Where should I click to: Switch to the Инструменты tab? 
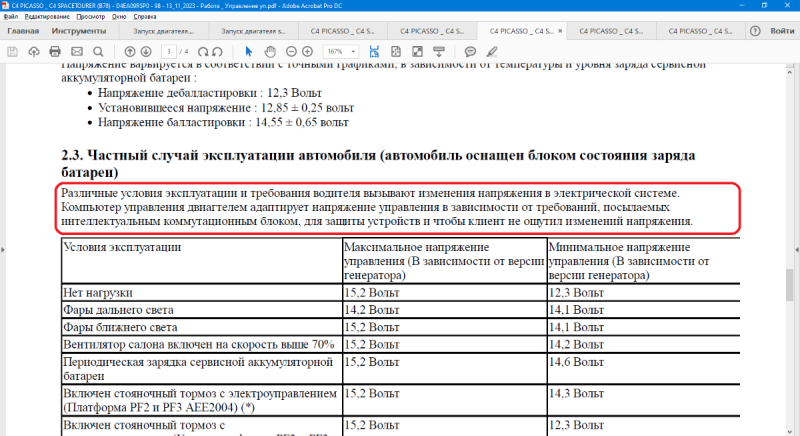pyautogui.click(x=80, y=31)
